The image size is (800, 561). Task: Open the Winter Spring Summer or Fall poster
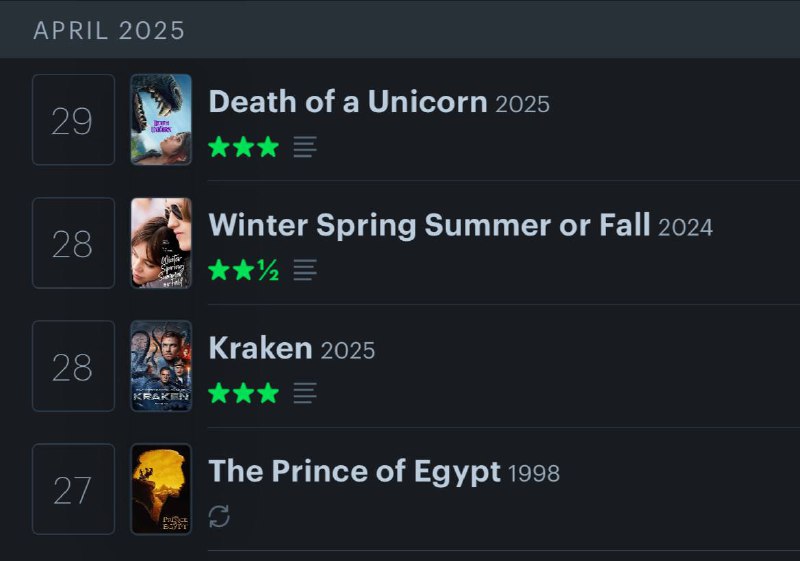[x=161, y=243]
